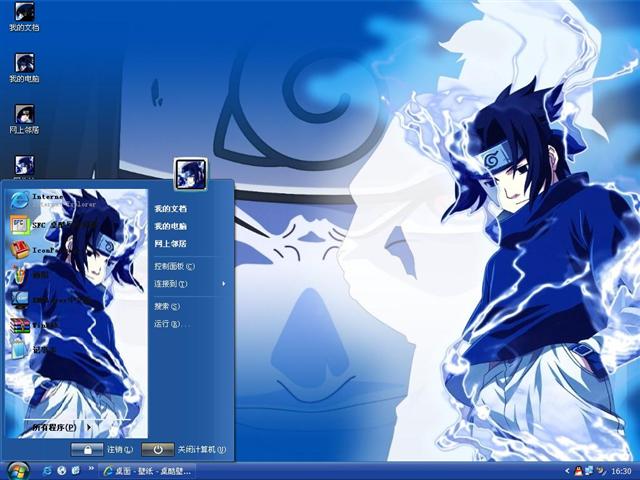Switch to 桌面 - 壁纸 taskbar window button
Viewport: 640px width, 480px height.
pyautogui.click(x=148, y=471)
